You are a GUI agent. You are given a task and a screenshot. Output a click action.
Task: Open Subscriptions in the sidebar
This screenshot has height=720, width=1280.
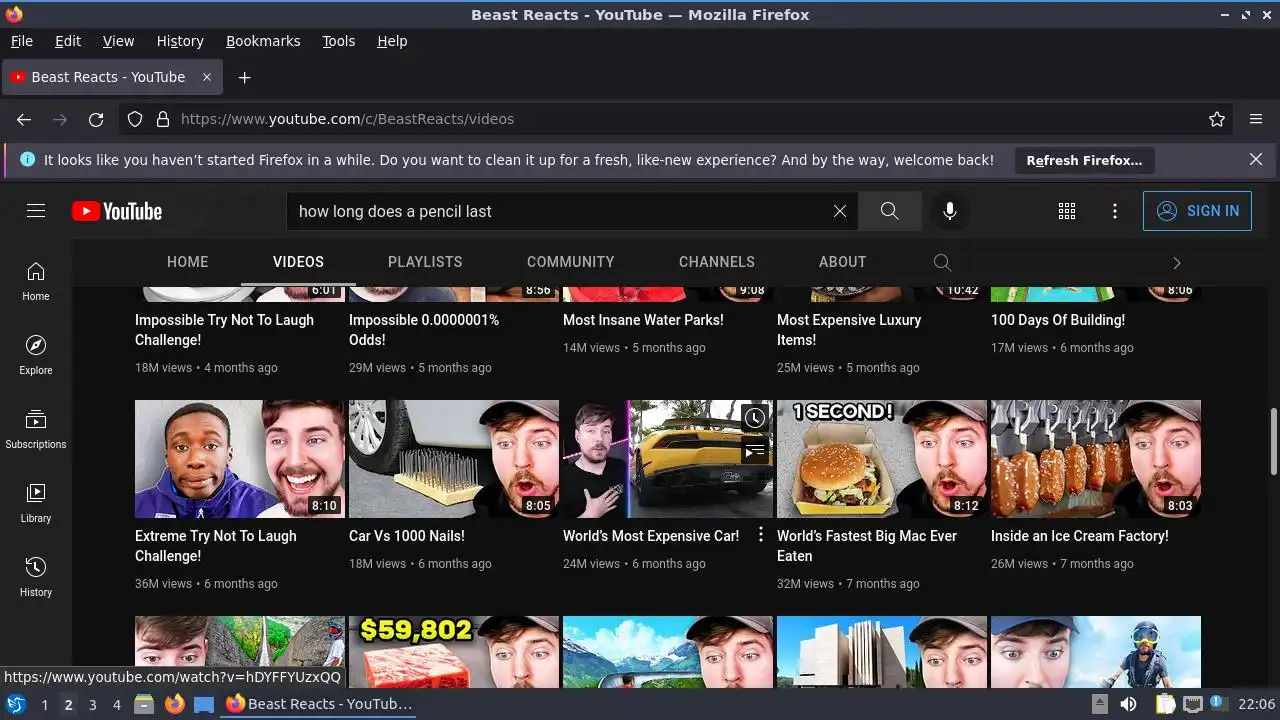coord(36,429)
